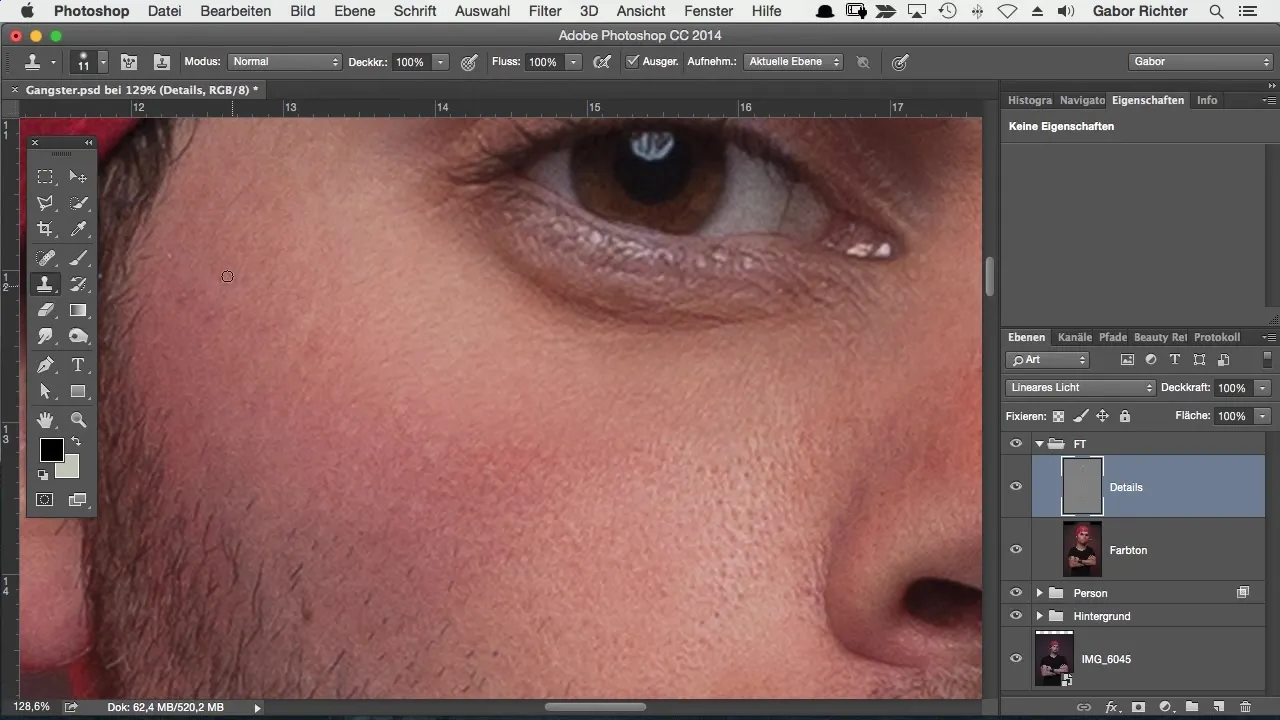
Task: Select the Zoom tool
Action: click(x=78, y=420)
